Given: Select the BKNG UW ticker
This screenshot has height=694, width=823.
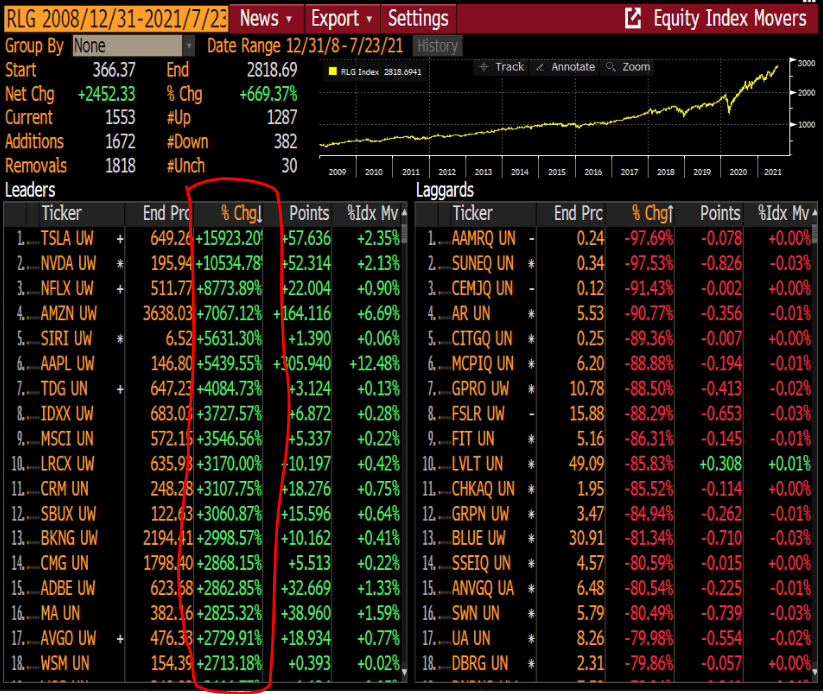Looking at the screenshot, I should coord(69,538).
